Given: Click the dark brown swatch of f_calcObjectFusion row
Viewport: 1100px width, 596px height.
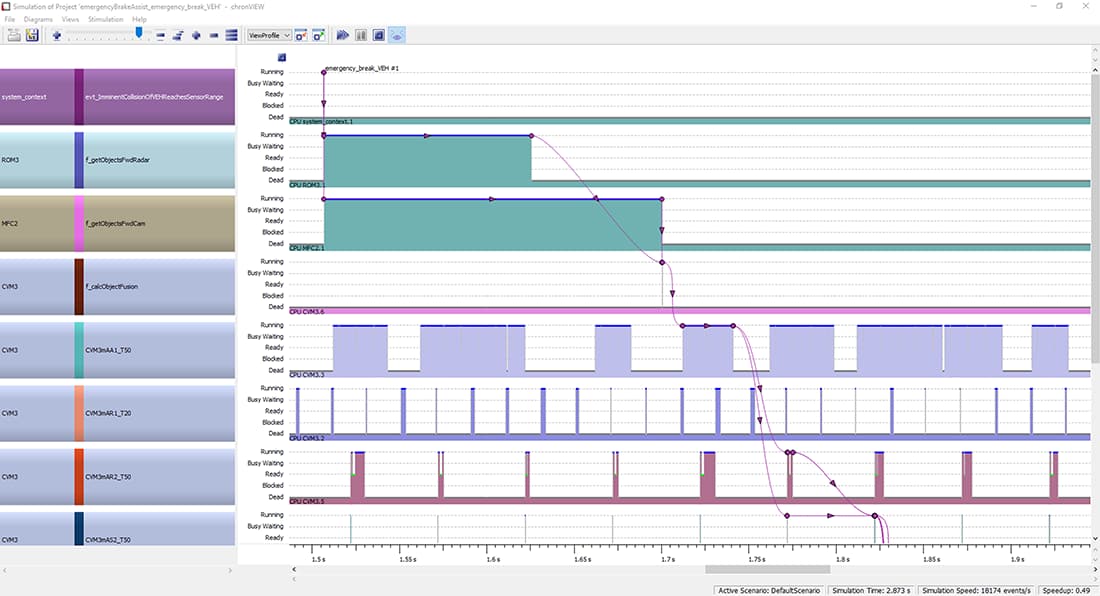Looking at the screenshot, I should pos(79,287).
